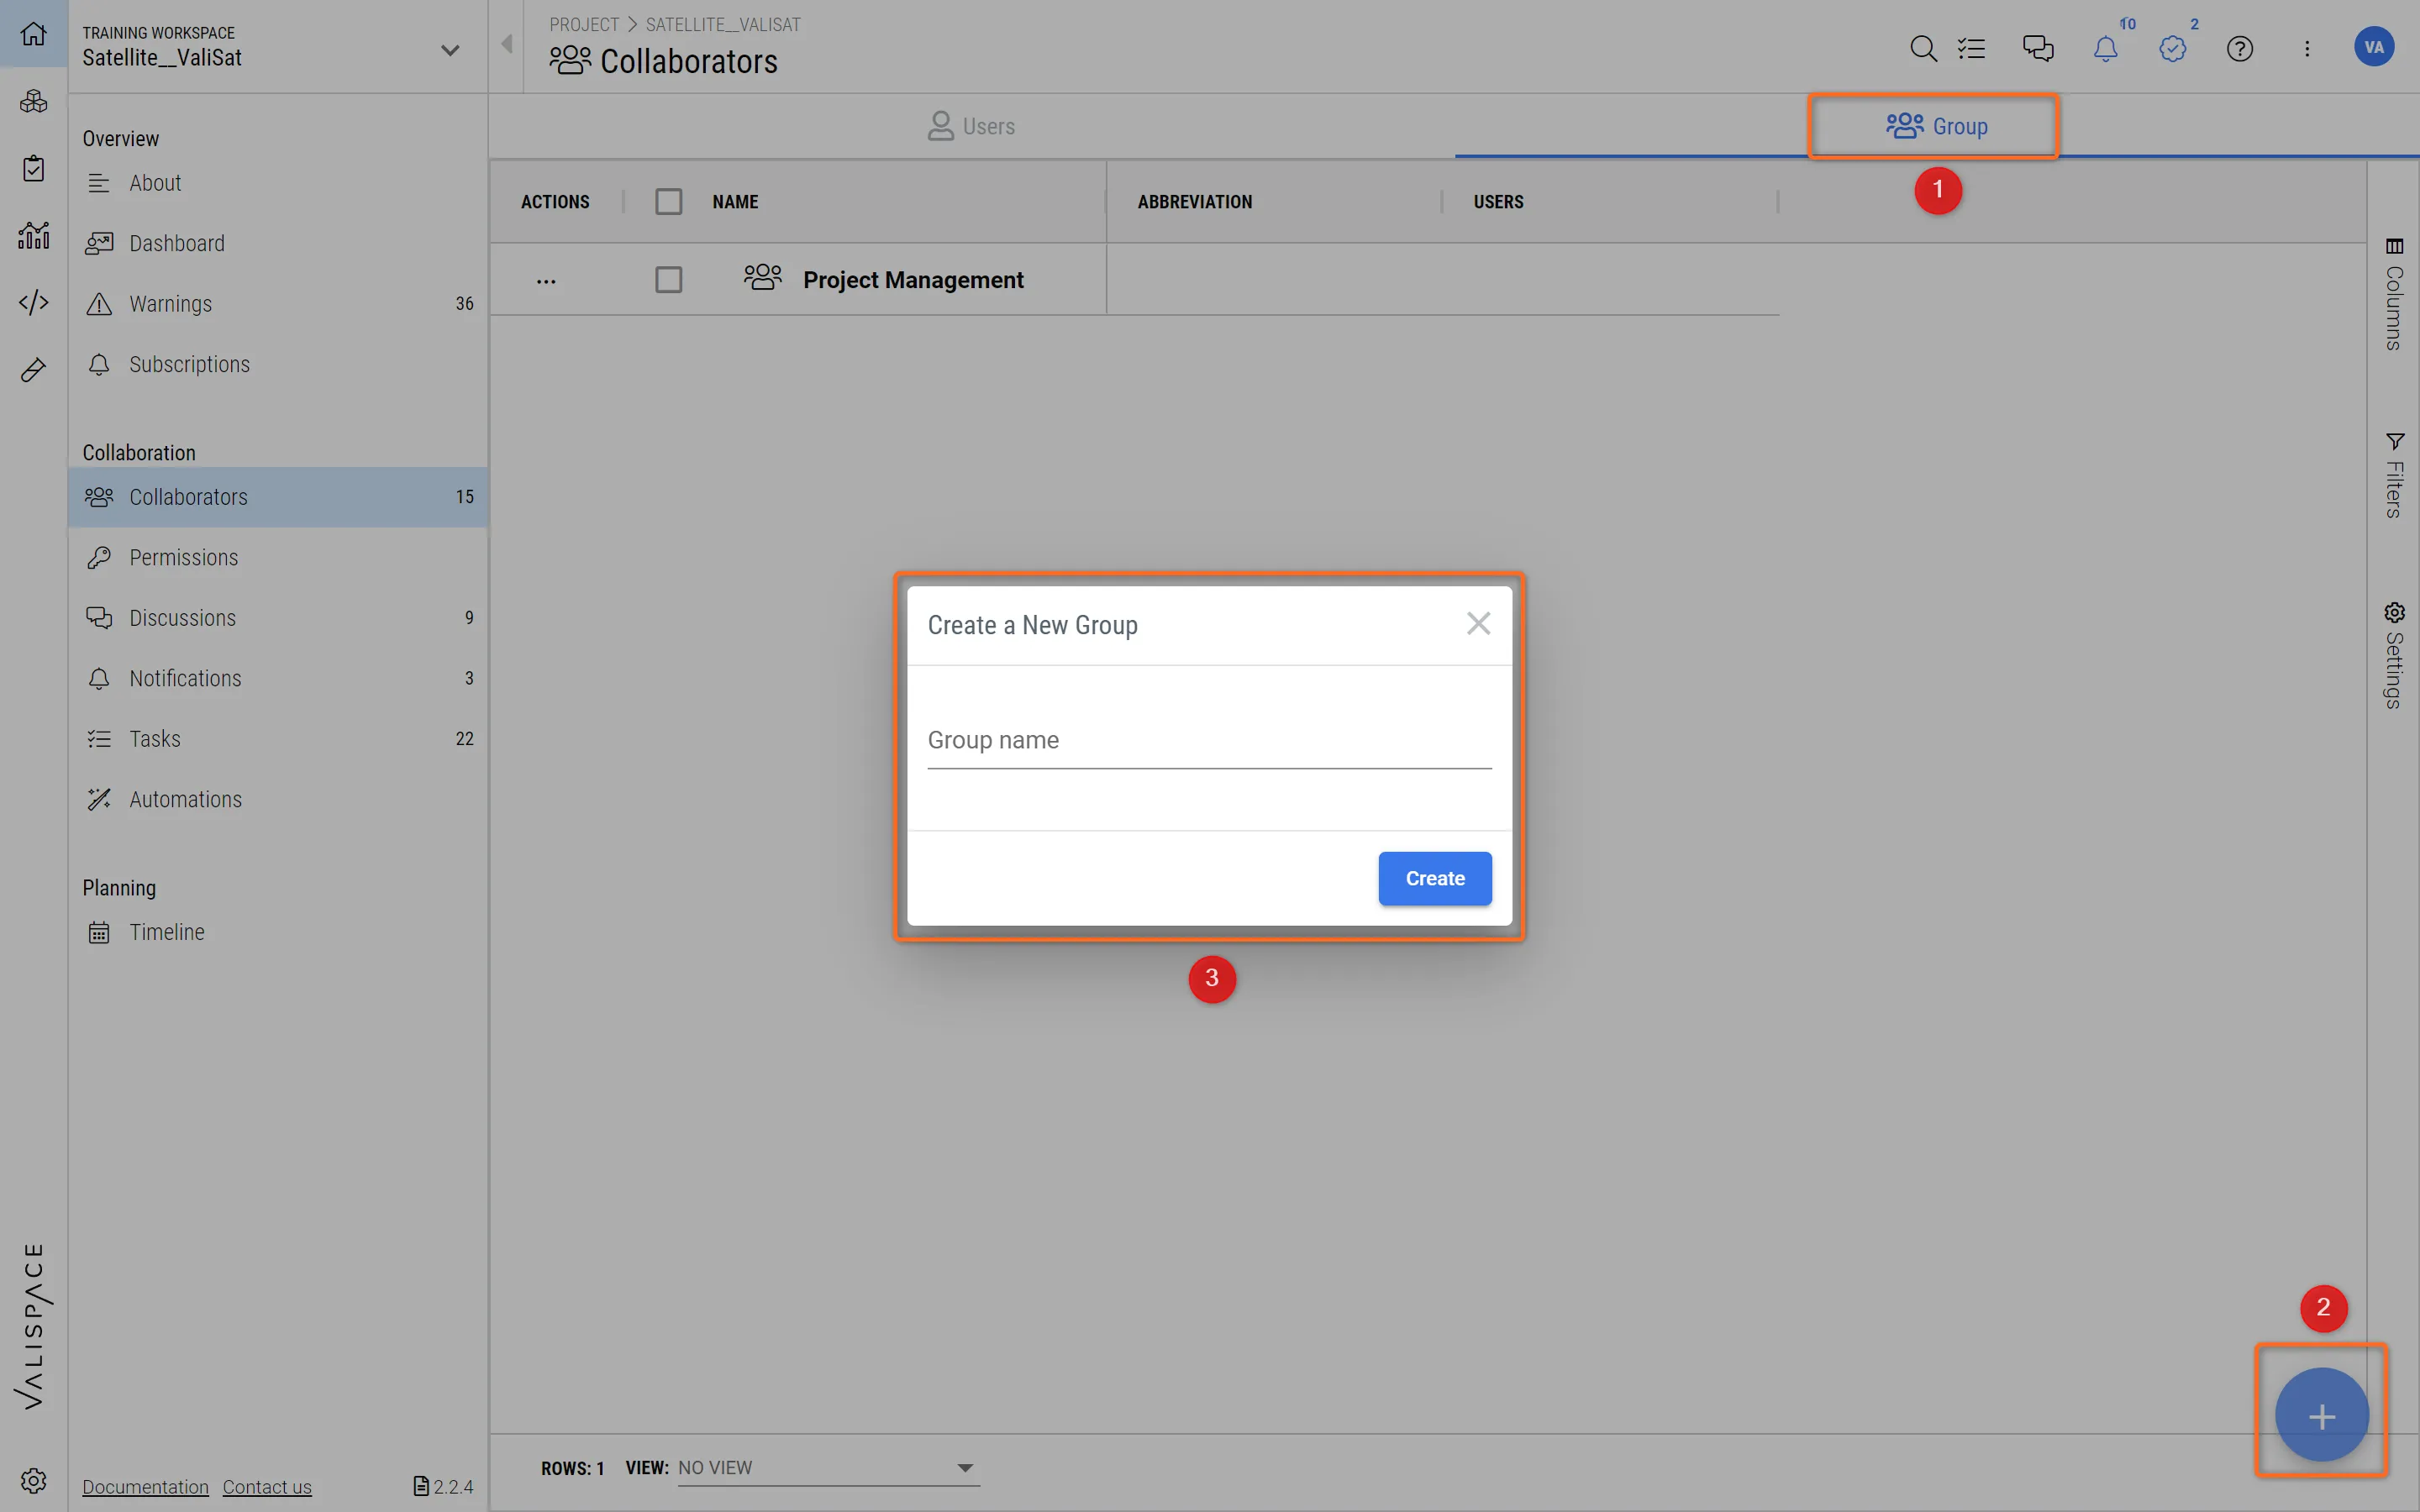
Task: Click the home icon in left rail
Action: pyautogui.click(x=33, y=33)
